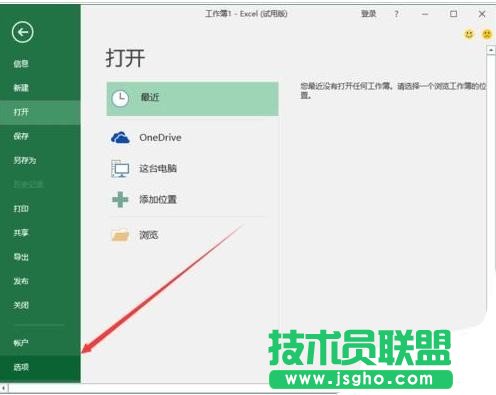Open the 打印 page
The height and width of the screenshot is (395, 496).
click(21, 209)
